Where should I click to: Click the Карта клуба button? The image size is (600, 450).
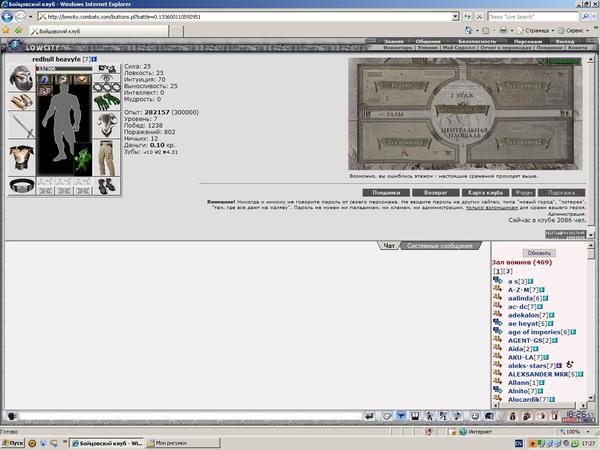tap(485, 192)
